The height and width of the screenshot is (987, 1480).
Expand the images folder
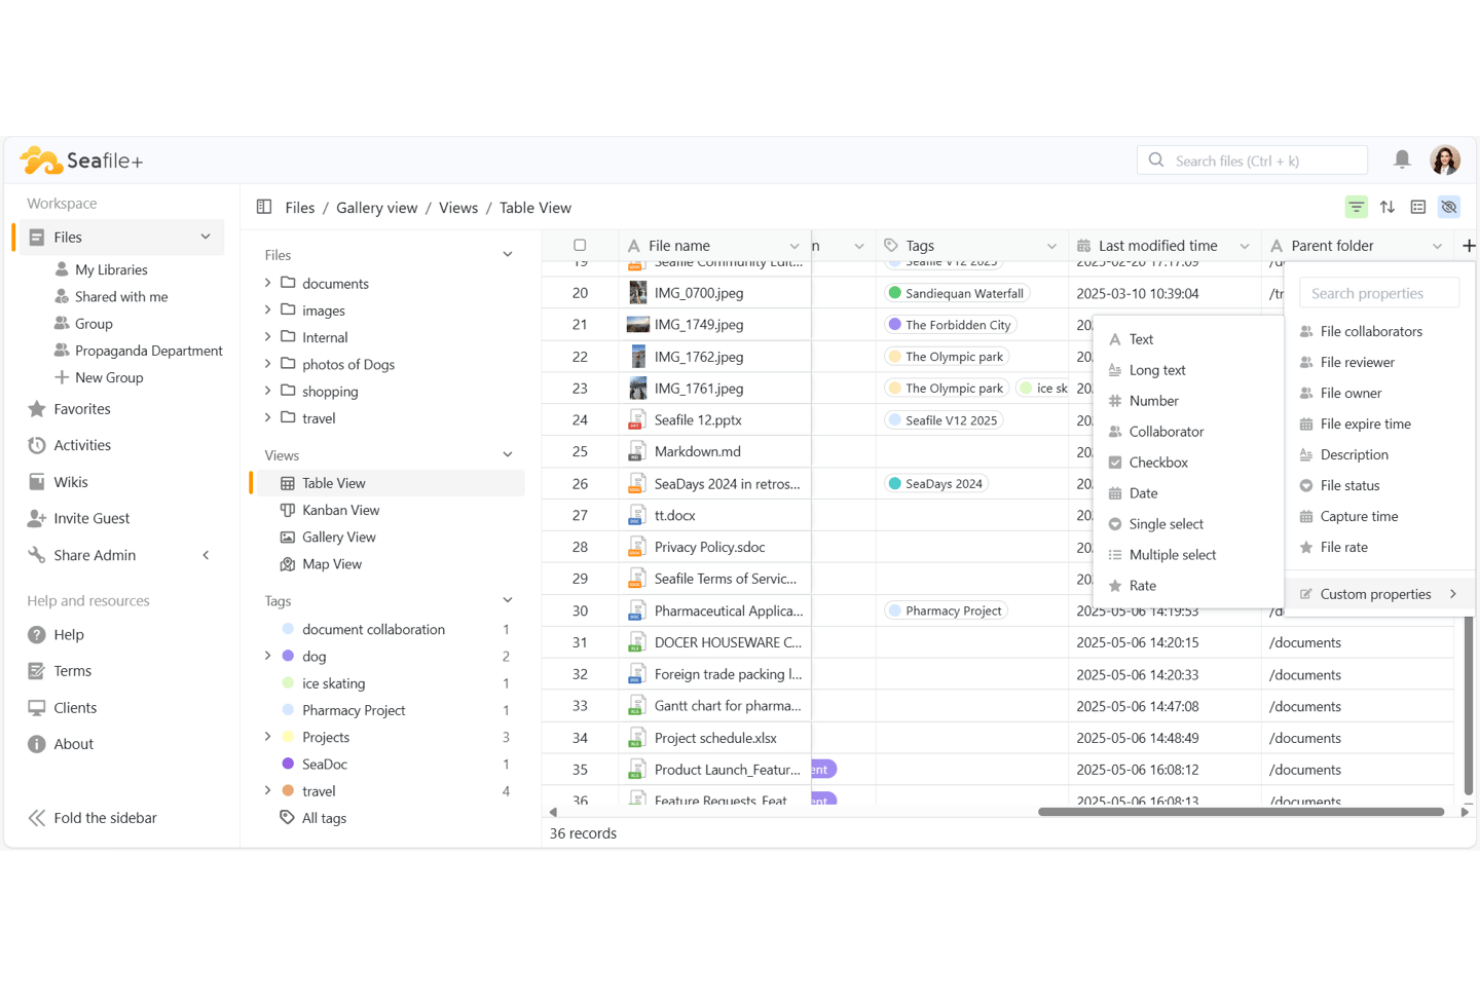(268, 310)
